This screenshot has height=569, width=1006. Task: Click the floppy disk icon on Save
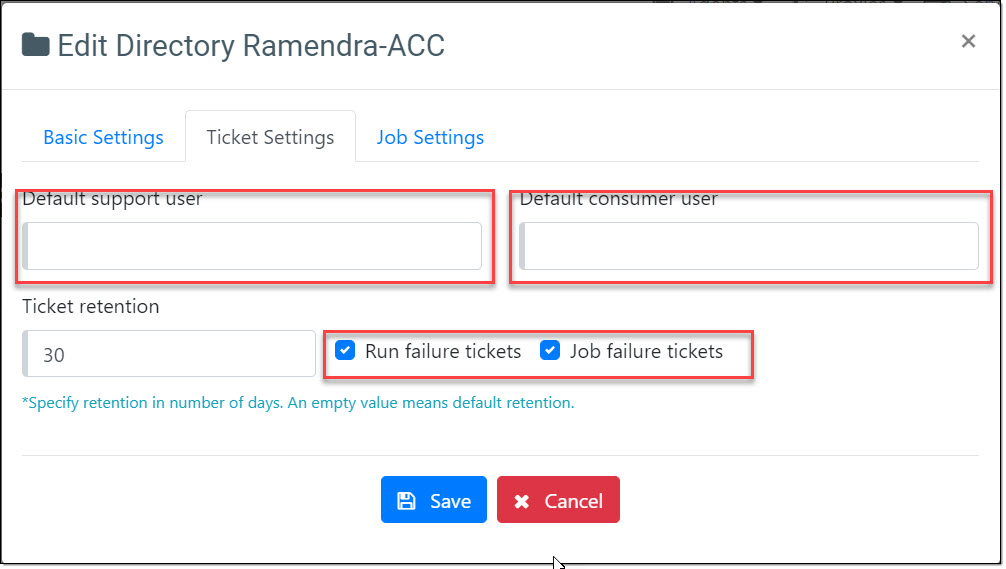point(407,501)
